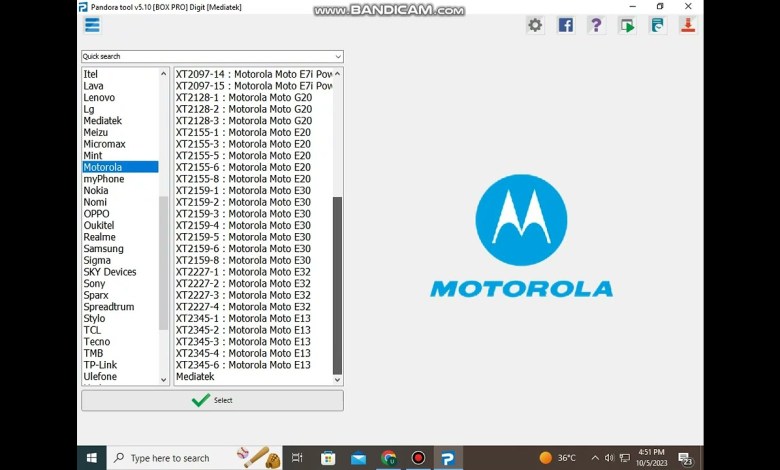This screenshot has height=470, width=780.
Task: Select model XT2345-1 Motorola Moto E13
Action: point(243,318)
